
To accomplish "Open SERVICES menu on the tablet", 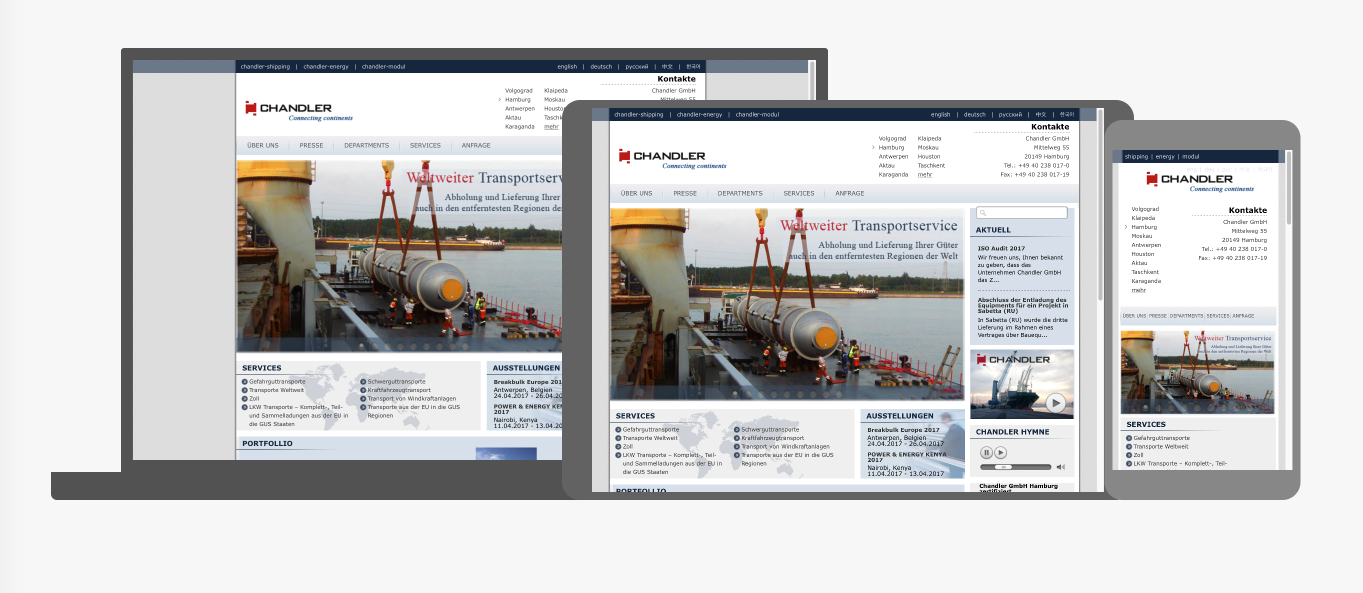I will tap(799, 193).
